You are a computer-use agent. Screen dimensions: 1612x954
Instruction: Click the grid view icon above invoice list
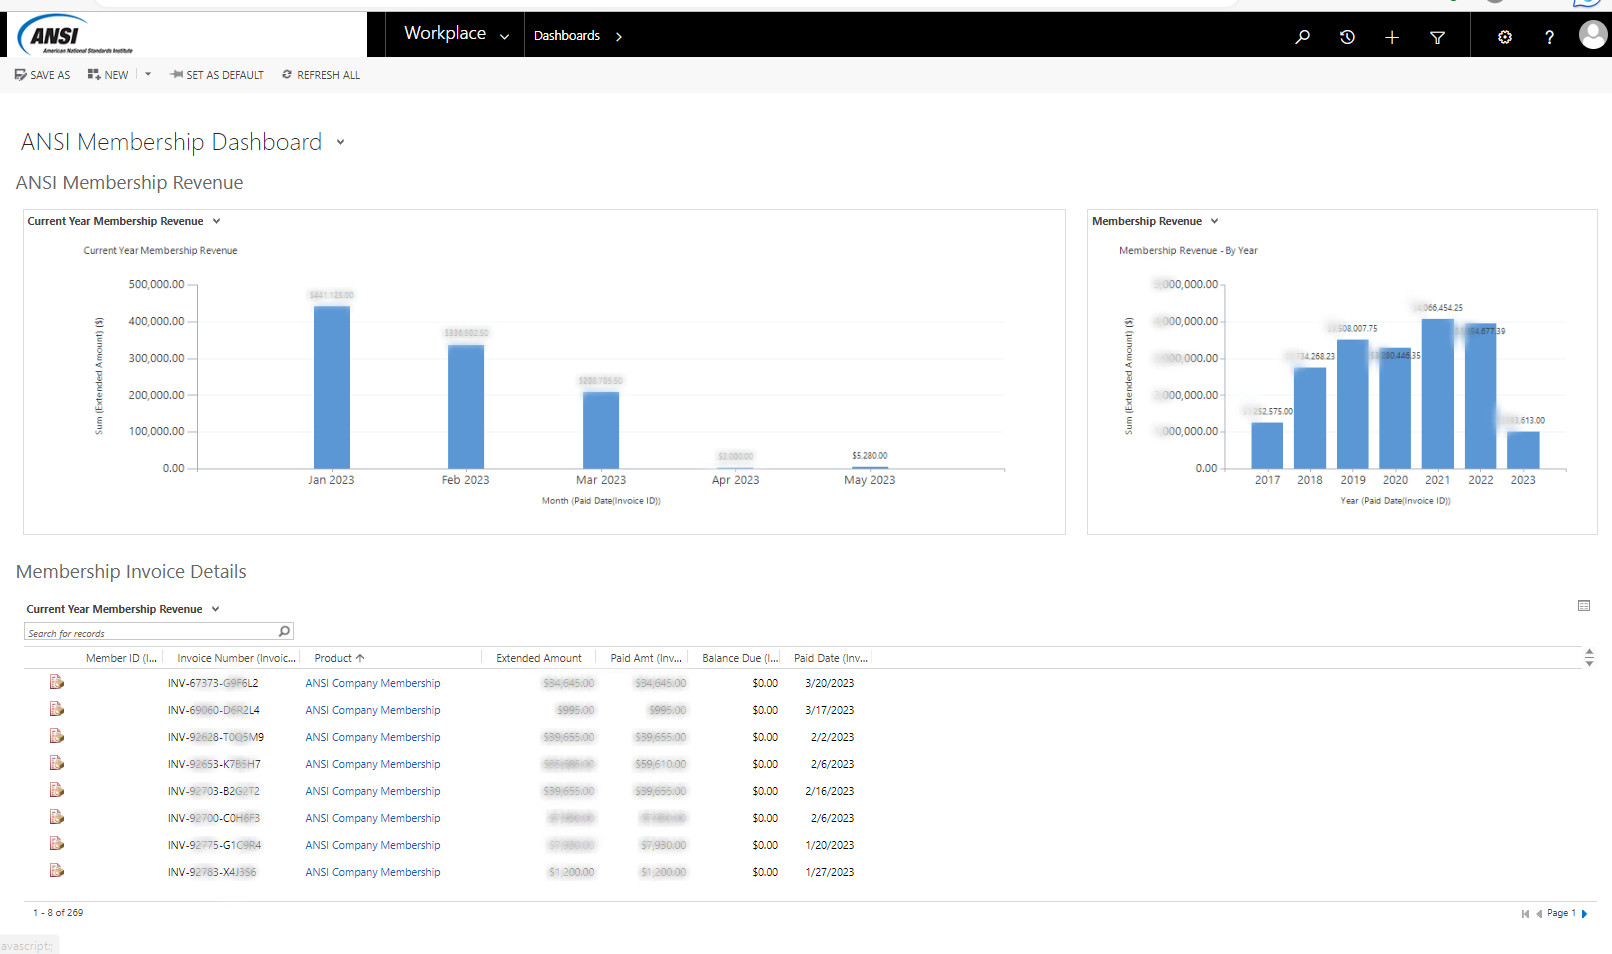[1584, 606]
